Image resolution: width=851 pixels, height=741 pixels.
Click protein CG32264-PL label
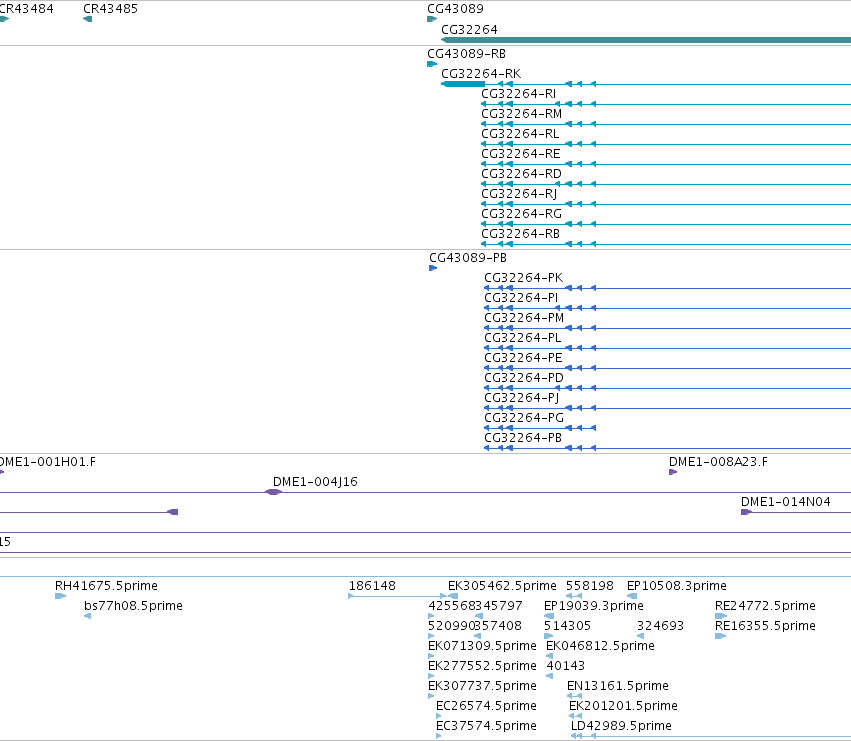point(522,338)
